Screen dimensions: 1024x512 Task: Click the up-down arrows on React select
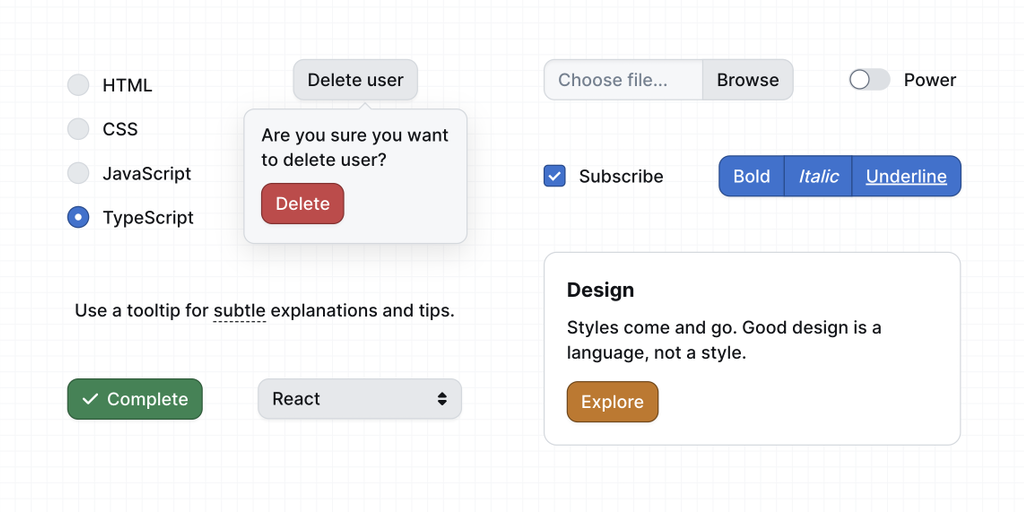[442, 399]
